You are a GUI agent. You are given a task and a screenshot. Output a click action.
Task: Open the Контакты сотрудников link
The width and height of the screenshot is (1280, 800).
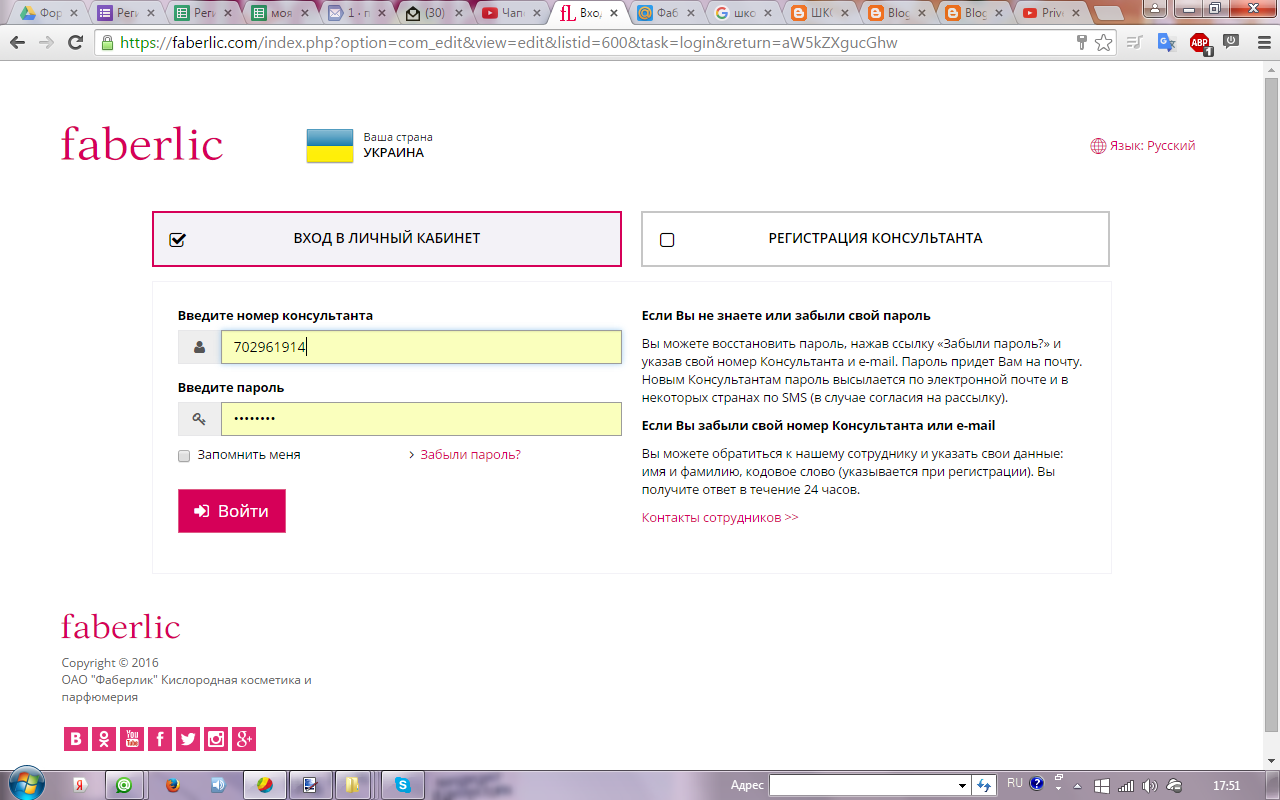tap(720, 518)
